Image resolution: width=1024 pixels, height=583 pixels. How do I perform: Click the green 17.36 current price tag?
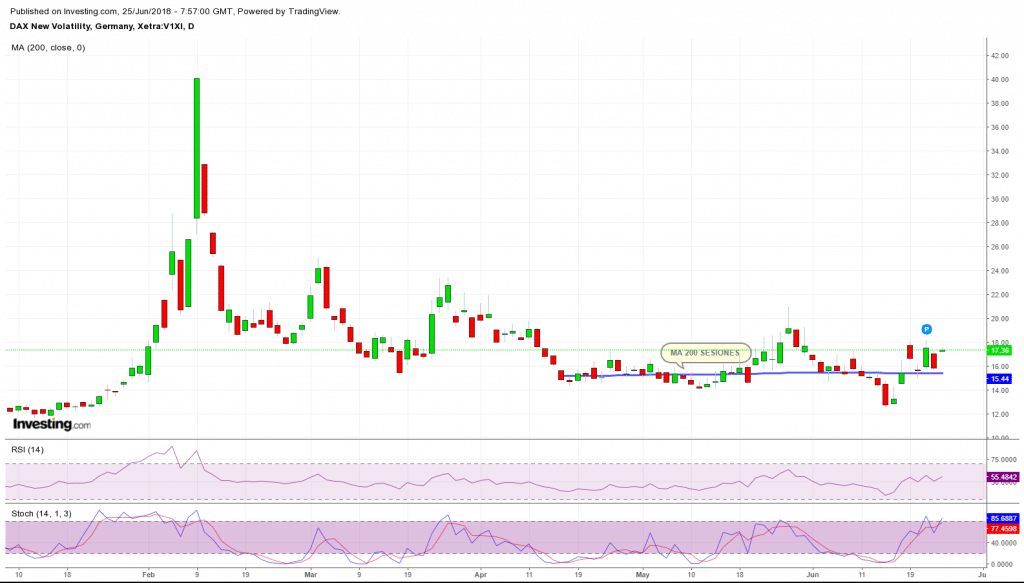pyautogui.click(x=997, y=351)
